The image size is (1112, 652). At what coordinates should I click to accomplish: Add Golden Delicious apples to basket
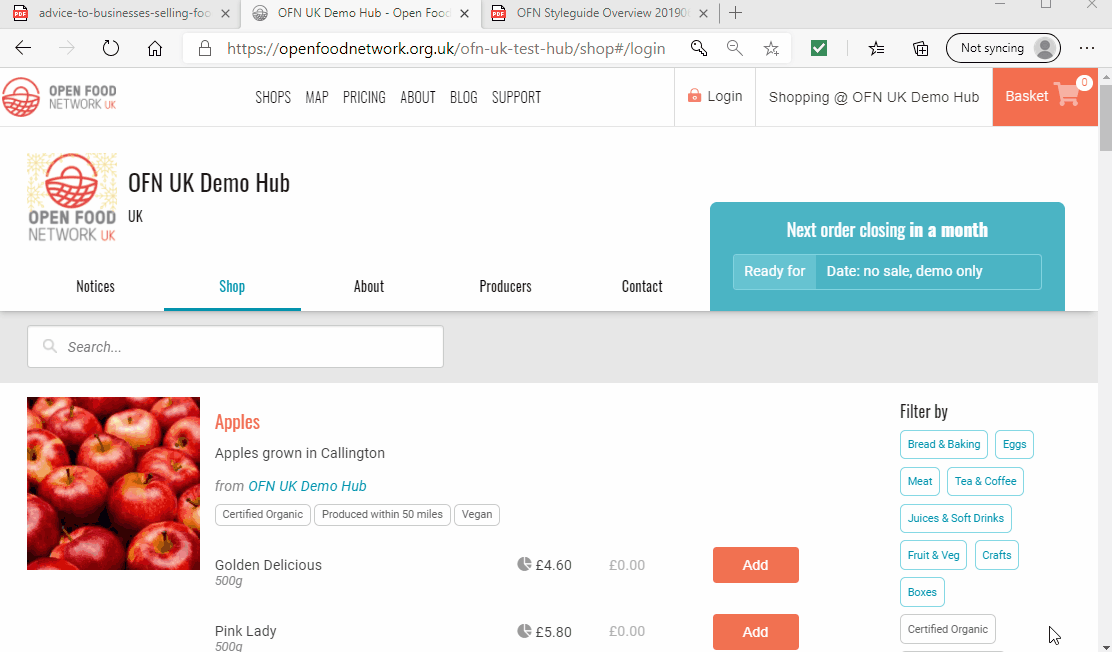click(x=755, y=565)
